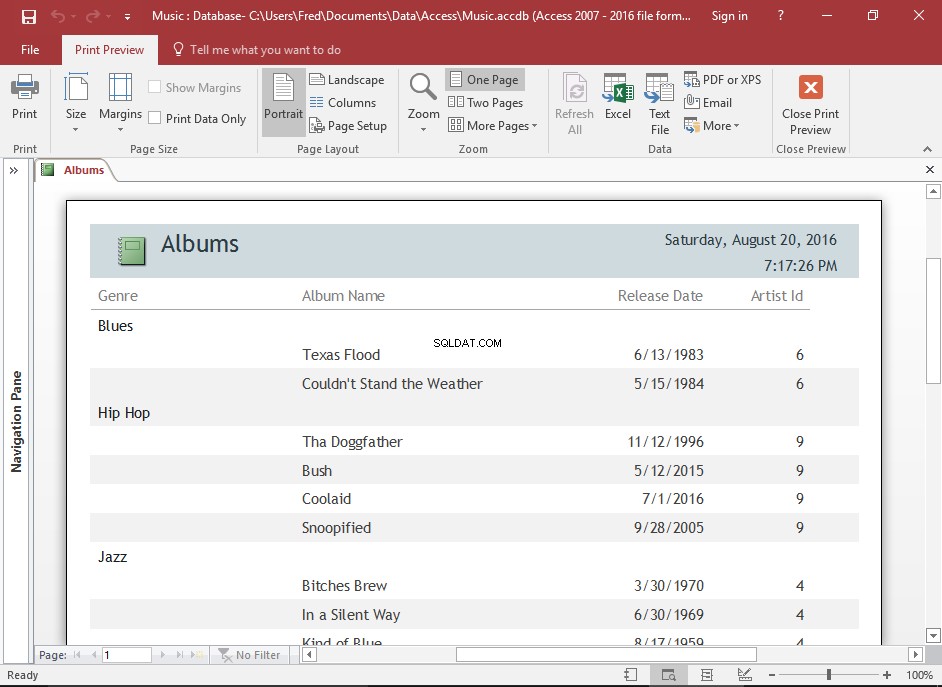This screenshot has width=942, height=687.
Task: Click Refresh All data icon
Action: [x=575, y=88]
